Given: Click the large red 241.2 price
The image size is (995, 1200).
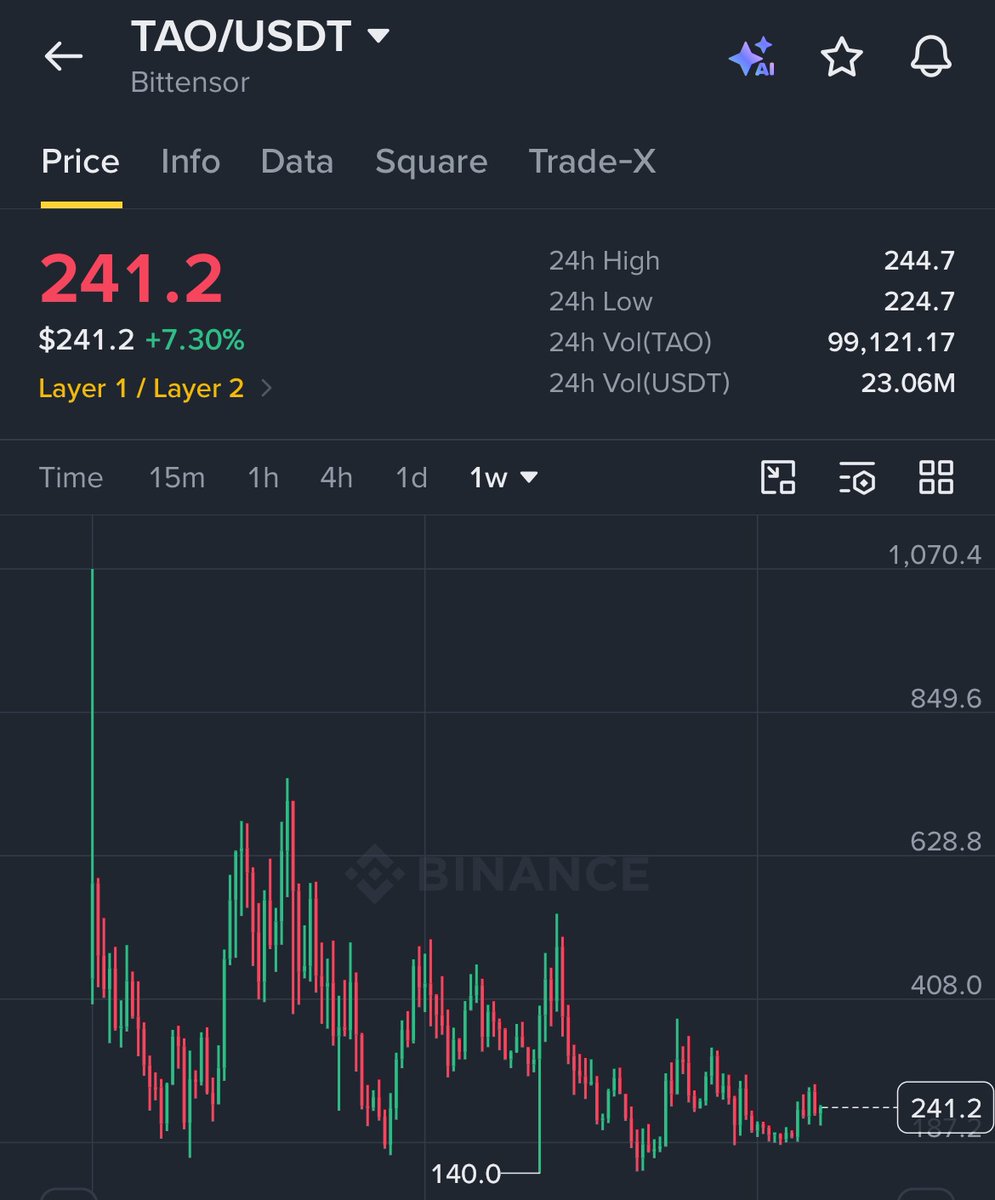Looking at the screenshot, I should (x=131, y=279).
